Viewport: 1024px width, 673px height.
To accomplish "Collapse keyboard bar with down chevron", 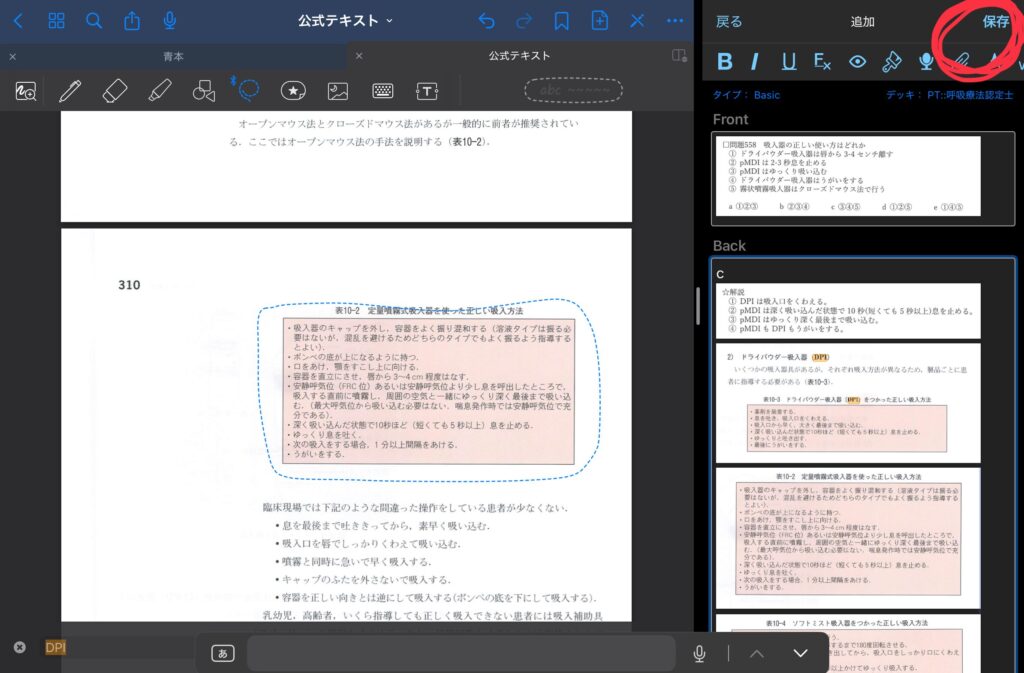I will tap(800, 653).
